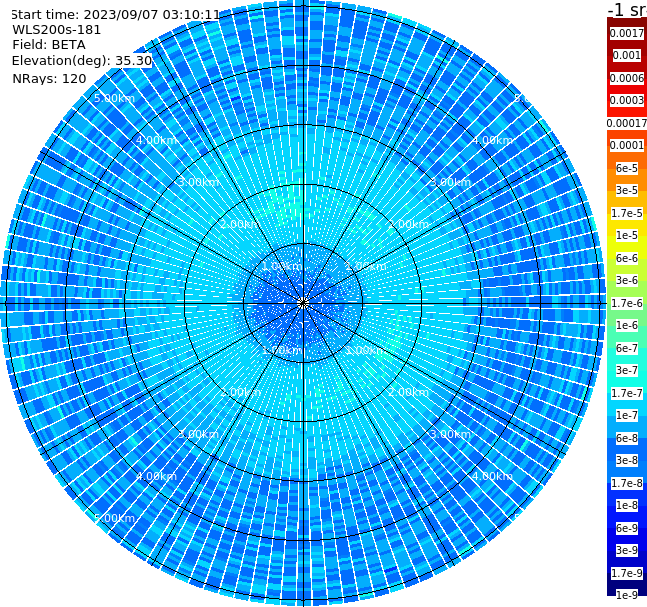Click the 3e-5 colorbar label
647x607 pixels.
coord(627,190)
